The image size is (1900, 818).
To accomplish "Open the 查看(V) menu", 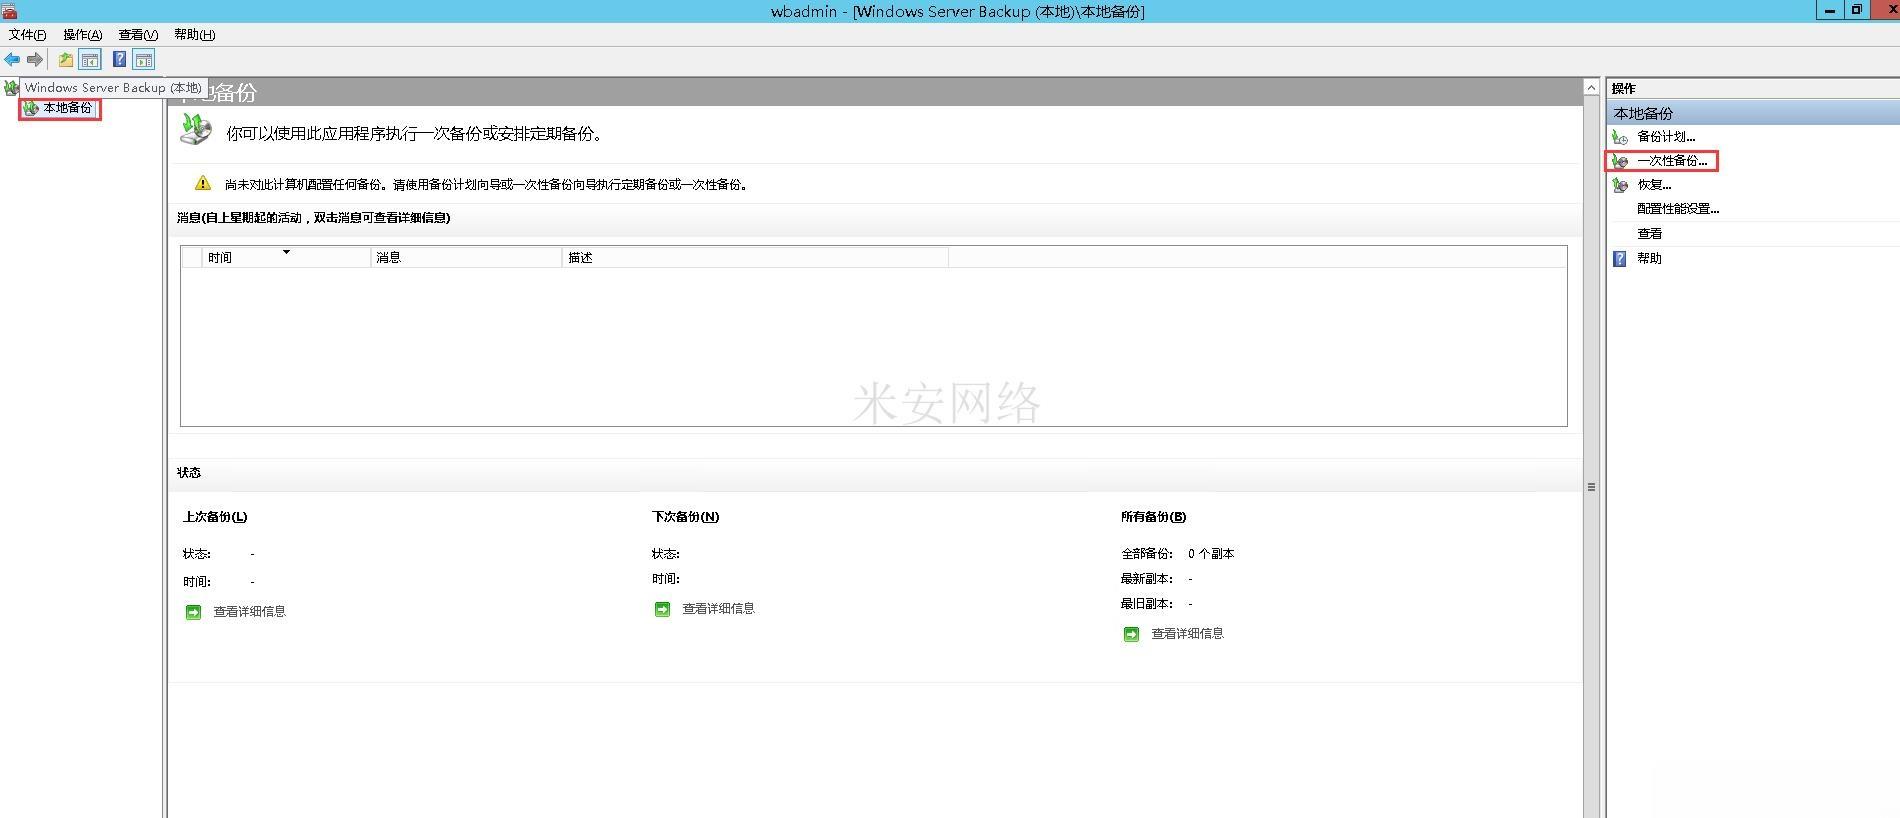I will coord(138,35).
